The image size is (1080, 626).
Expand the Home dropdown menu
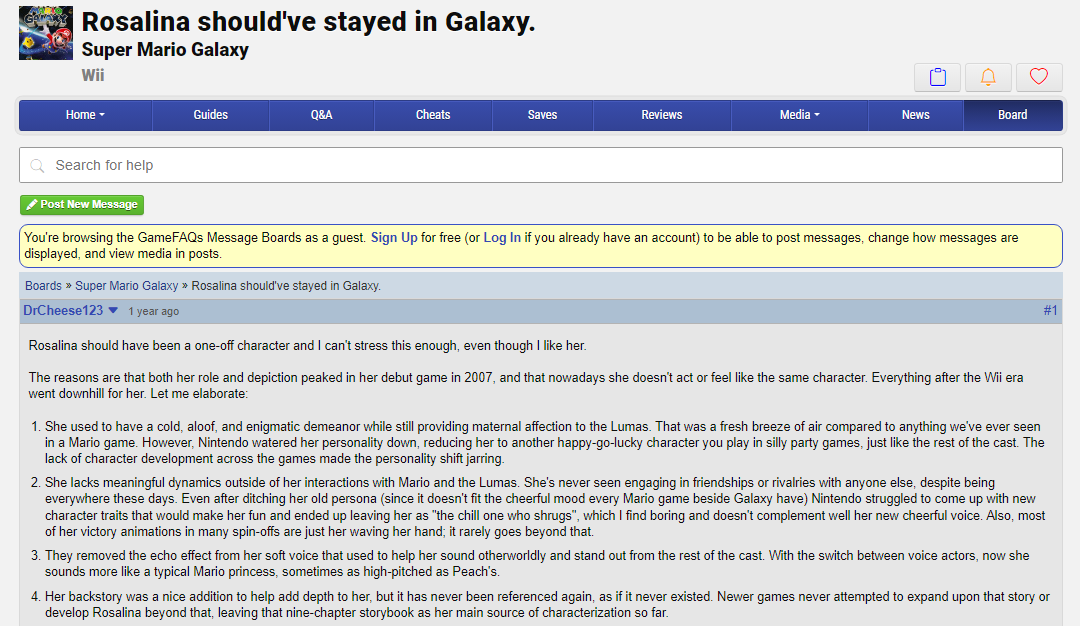point(85,115)
